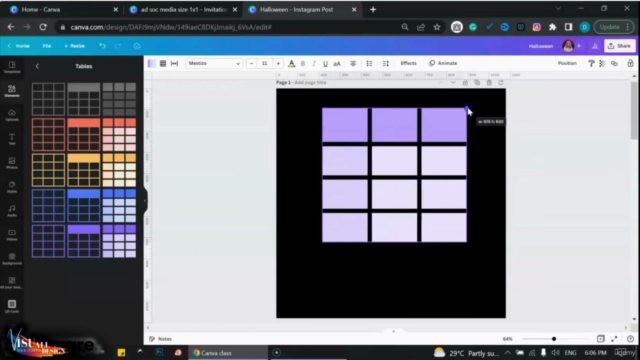Click the Share button

pyautogui.click(x=620, y=46)
